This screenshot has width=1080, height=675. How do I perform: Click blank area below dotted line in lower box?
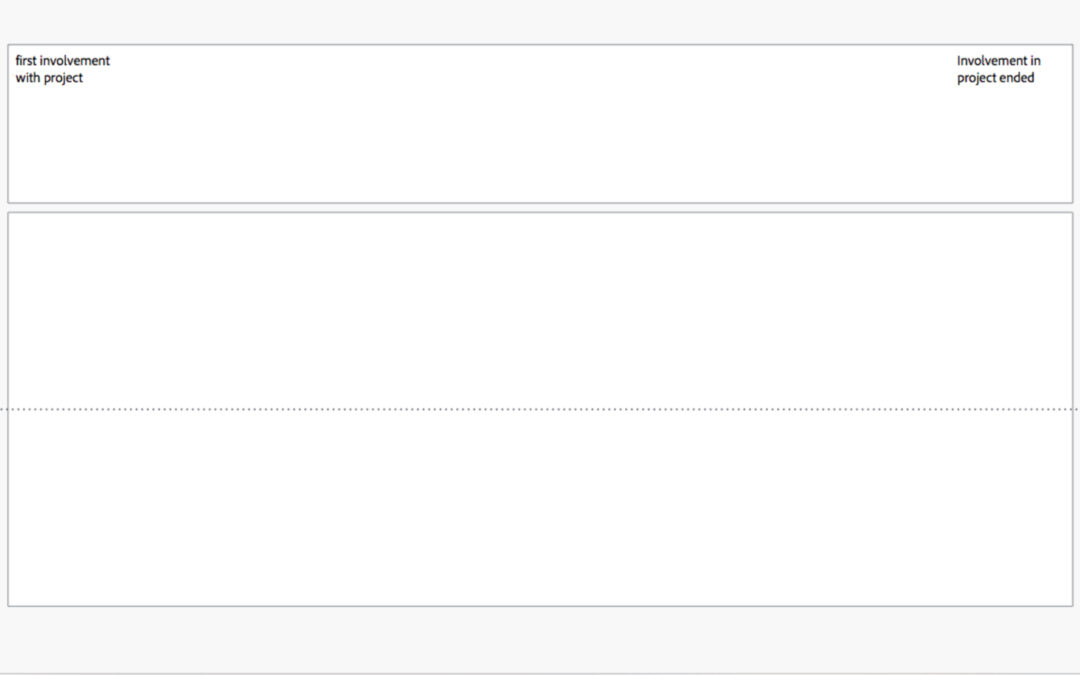540,508
